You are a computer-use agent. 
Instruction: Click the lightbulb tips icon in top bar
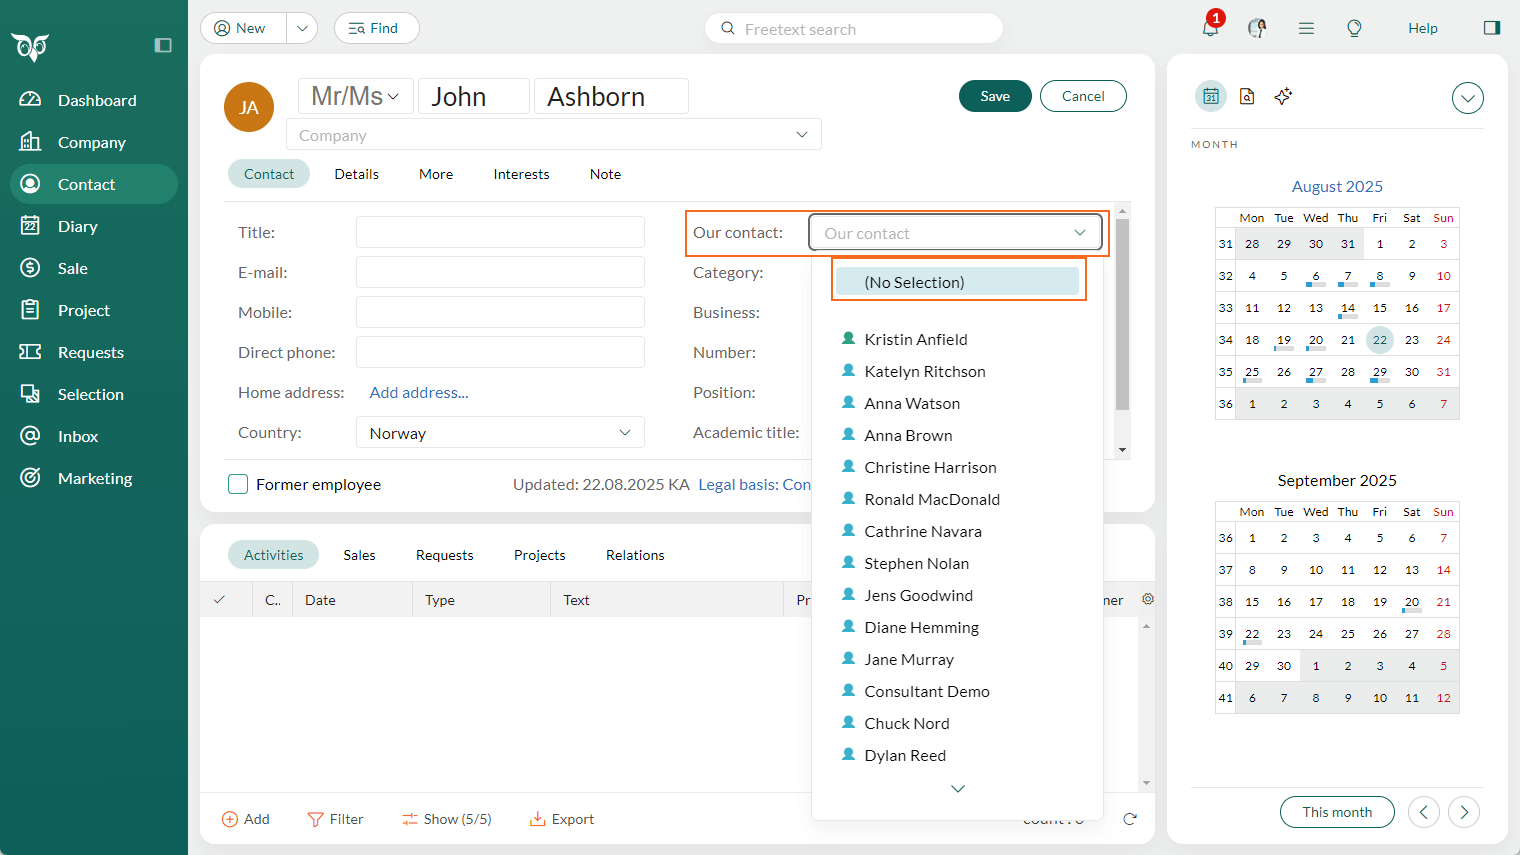click(1354, 28)
